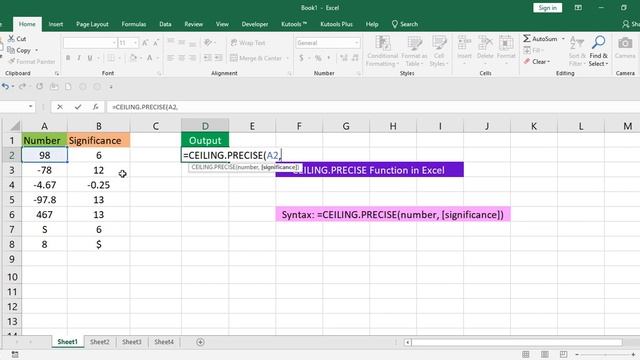Toggle Italic formatting
Image resolution: width=640 pixels, height=360 pixels.
tap(79, 58)
